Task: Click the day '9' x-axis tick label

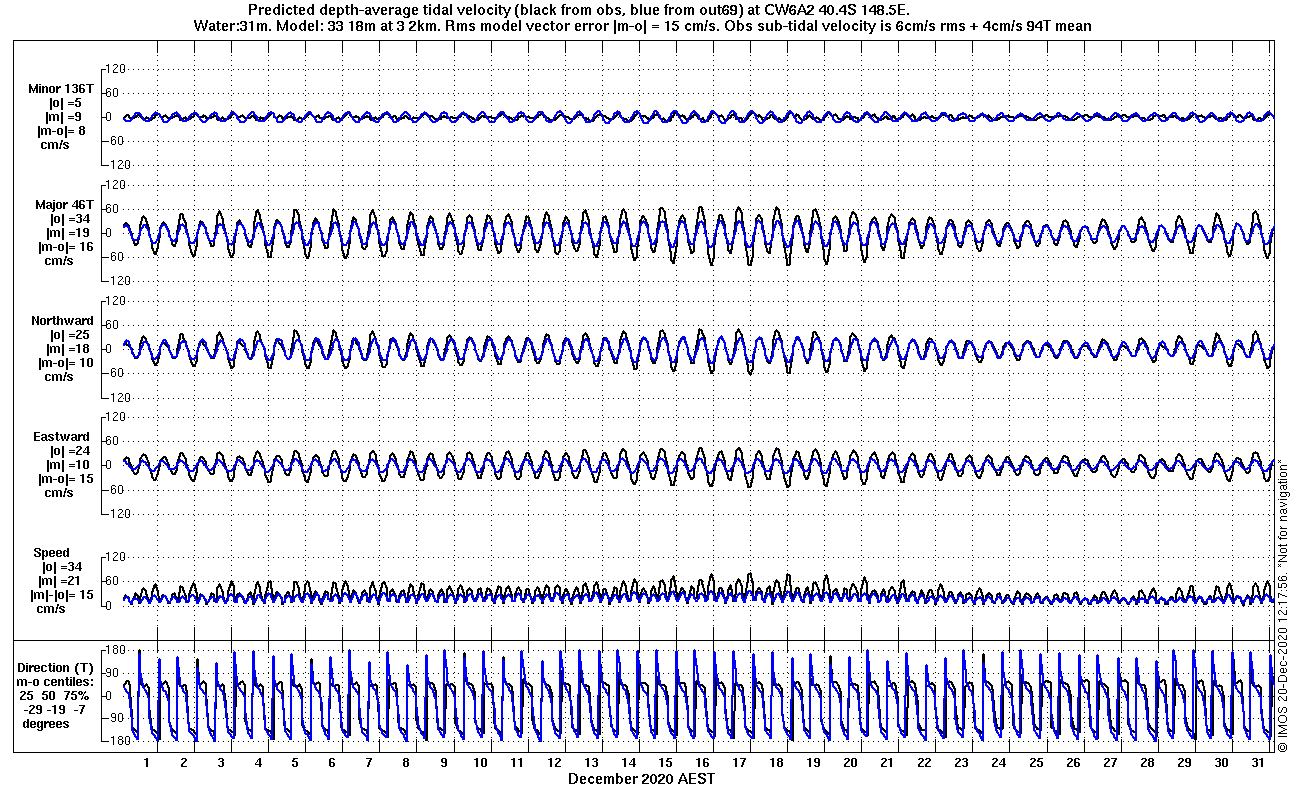Action: [x=443, y=762]
